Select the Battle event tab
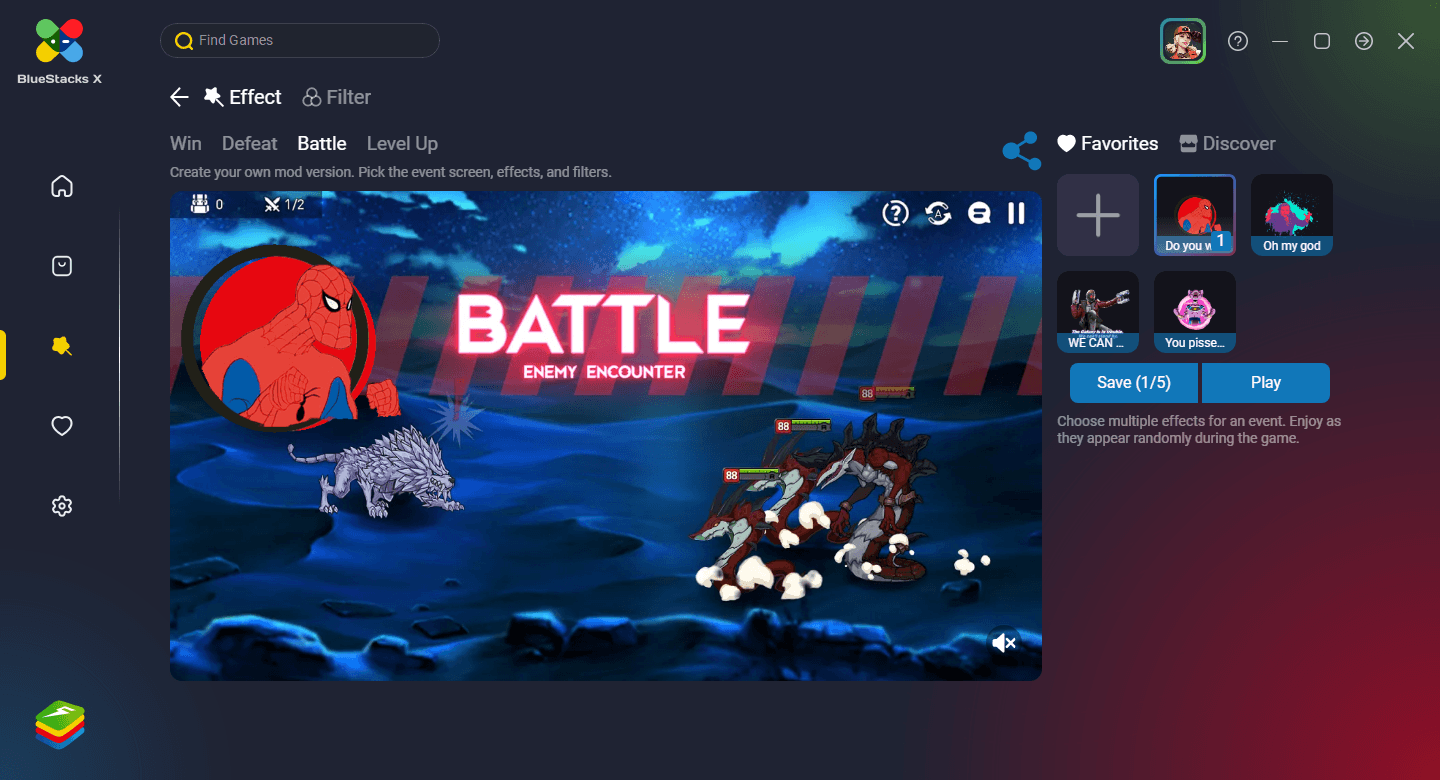This screenshot has height=780, width=1440. click(x=322, y=143)
